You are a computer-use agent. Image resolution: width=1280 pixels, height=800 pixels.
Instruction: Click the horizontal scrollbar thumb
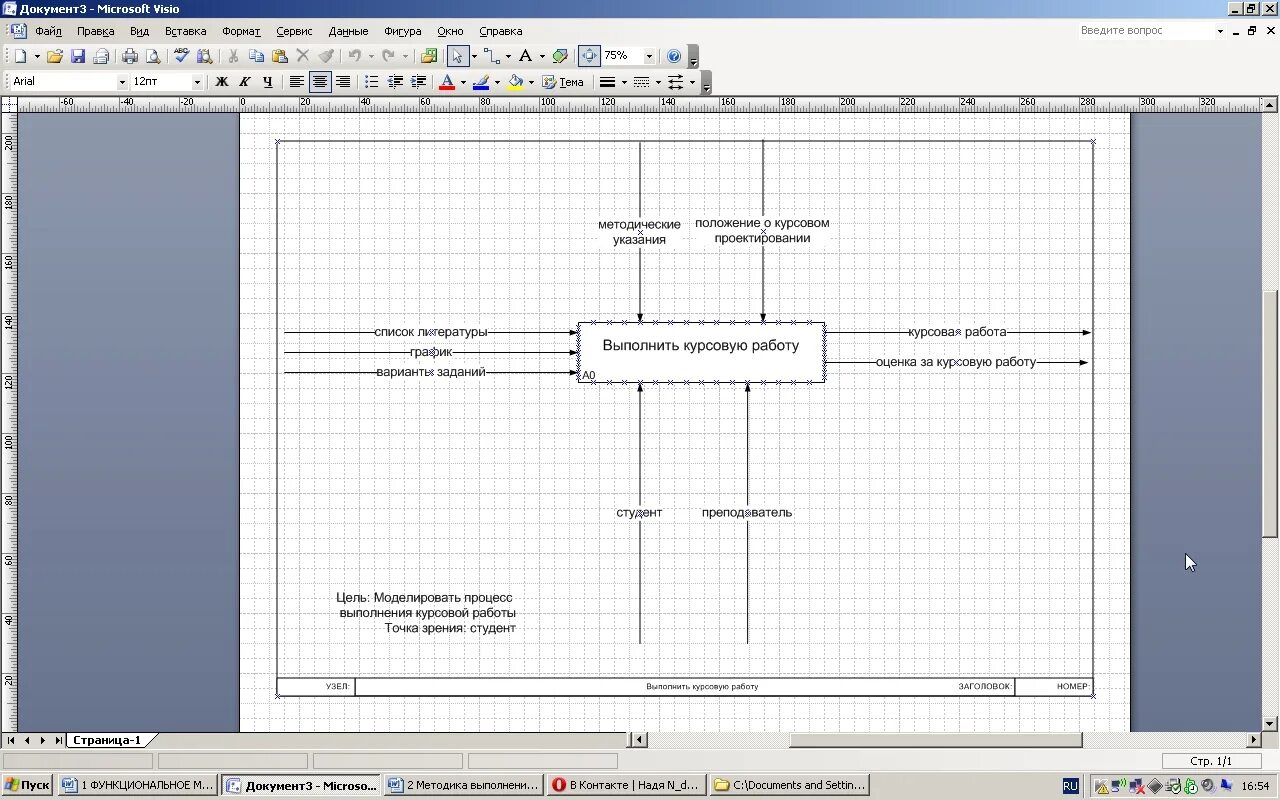[935, 740]
